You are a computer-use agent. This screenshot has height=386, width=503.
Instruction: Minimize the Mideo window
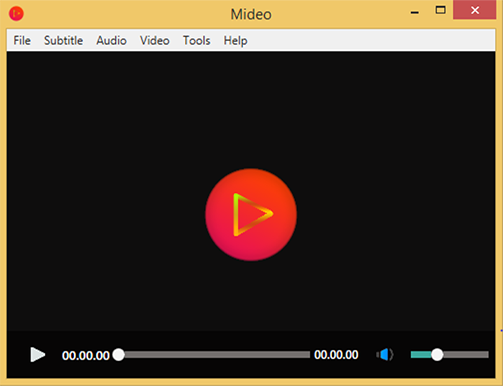point(415,12)
